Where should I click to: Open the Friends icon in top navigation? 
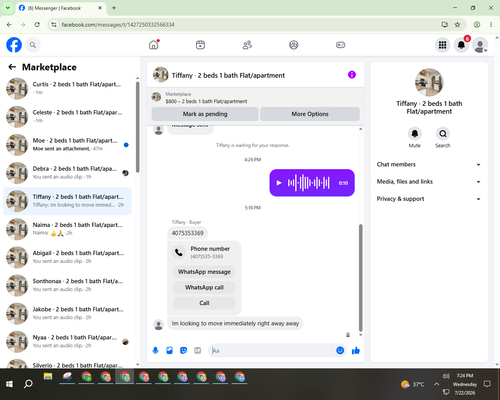point(247,45)
